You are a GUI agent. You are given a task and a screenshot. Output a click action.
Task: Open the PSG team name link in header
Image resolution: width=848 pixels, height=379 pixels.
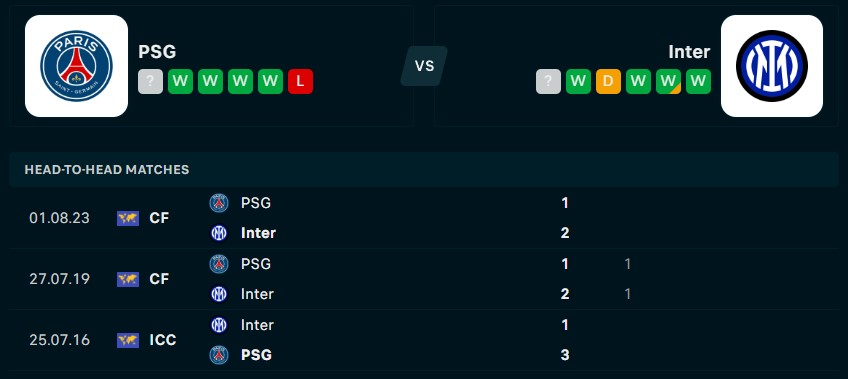[x=157, y=52]
